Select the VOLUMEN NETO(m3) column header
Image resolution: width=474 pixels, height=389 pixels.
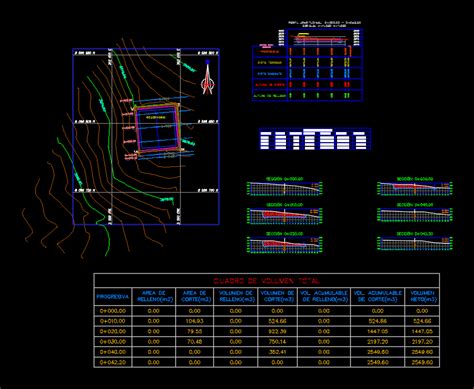[422, 296]
